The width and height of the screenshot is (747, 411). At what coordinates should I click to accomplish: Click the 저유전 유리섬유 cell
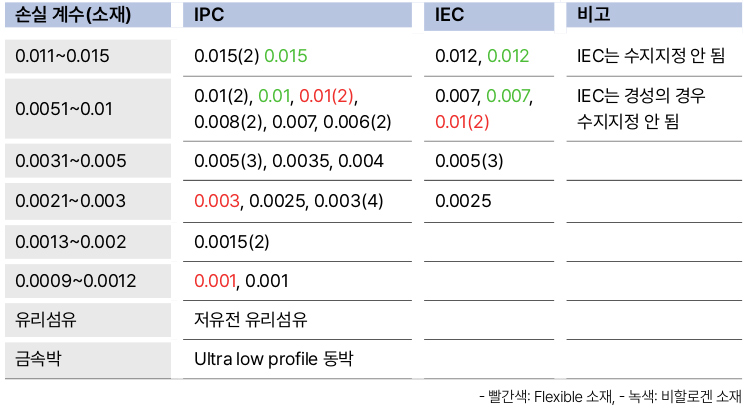(x=251, y=320)
